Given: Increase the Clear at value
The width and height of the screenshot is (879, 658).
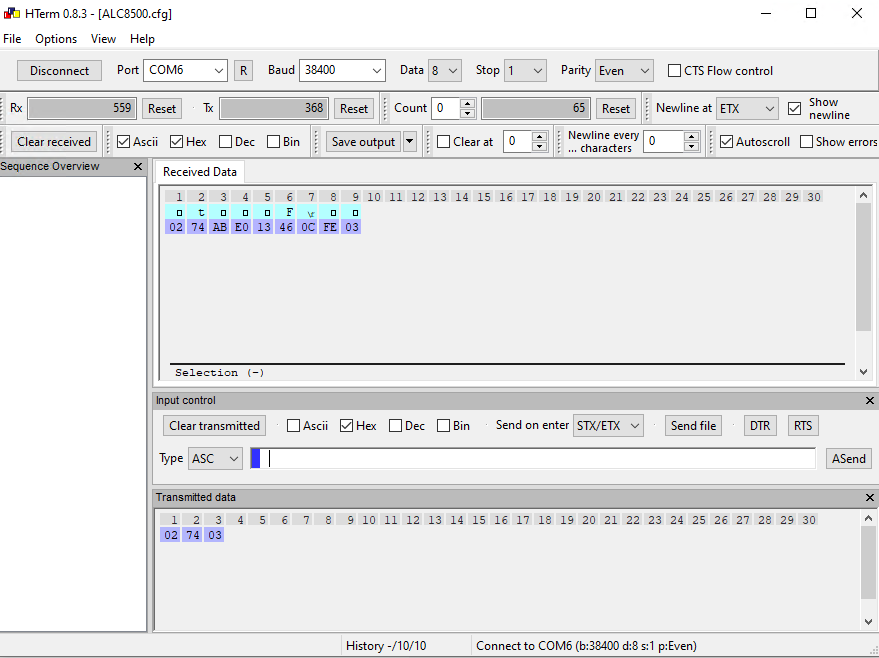Looking at the screenshot, I should (x=539, y=137).
